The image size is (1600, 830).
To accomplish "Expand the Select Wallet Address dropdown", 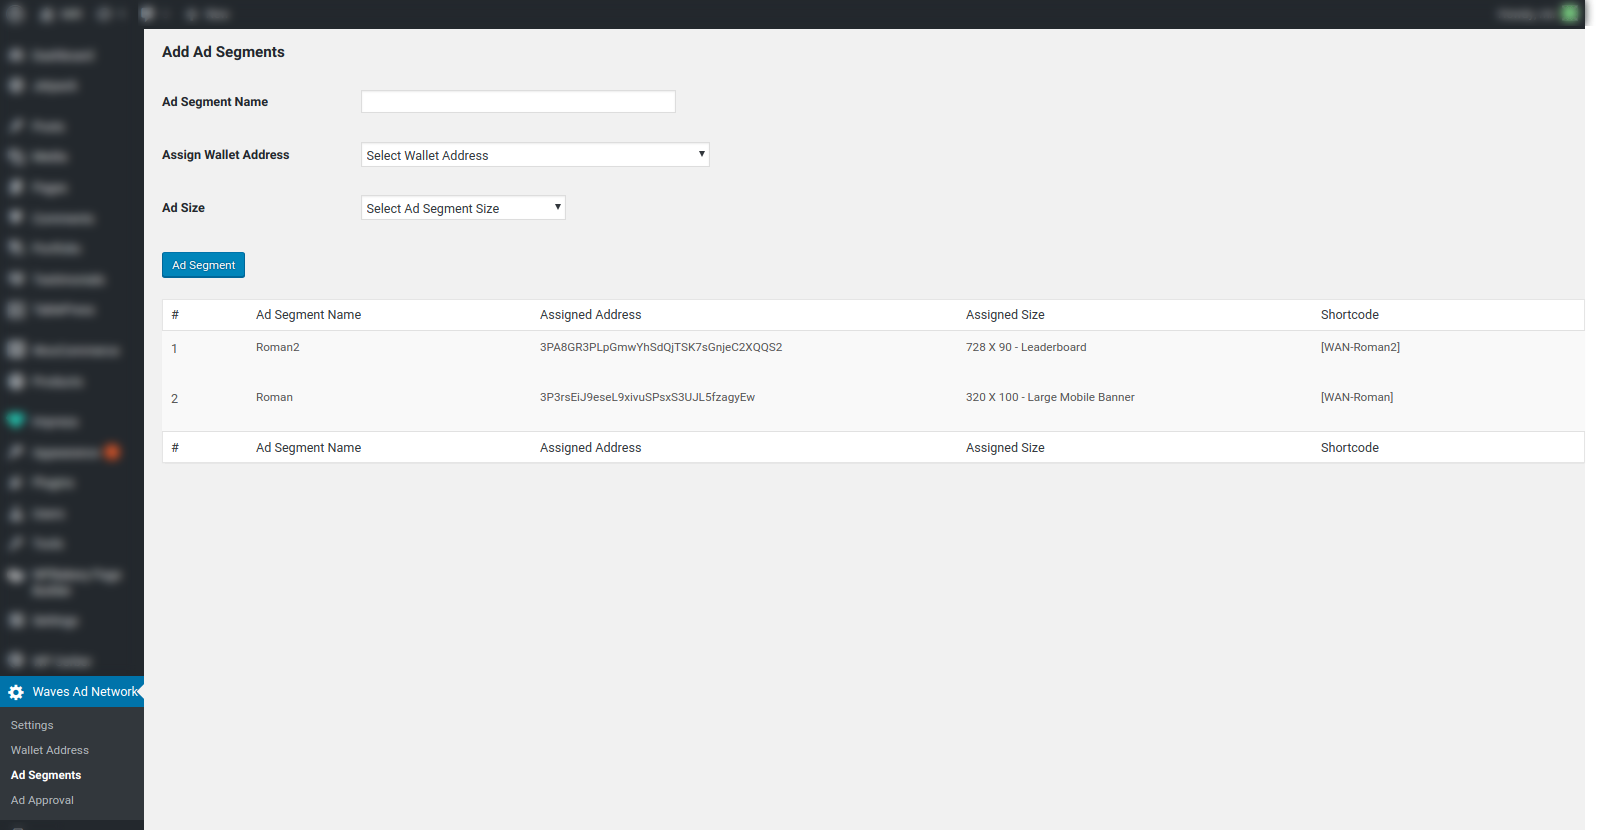I will point(535,155).
